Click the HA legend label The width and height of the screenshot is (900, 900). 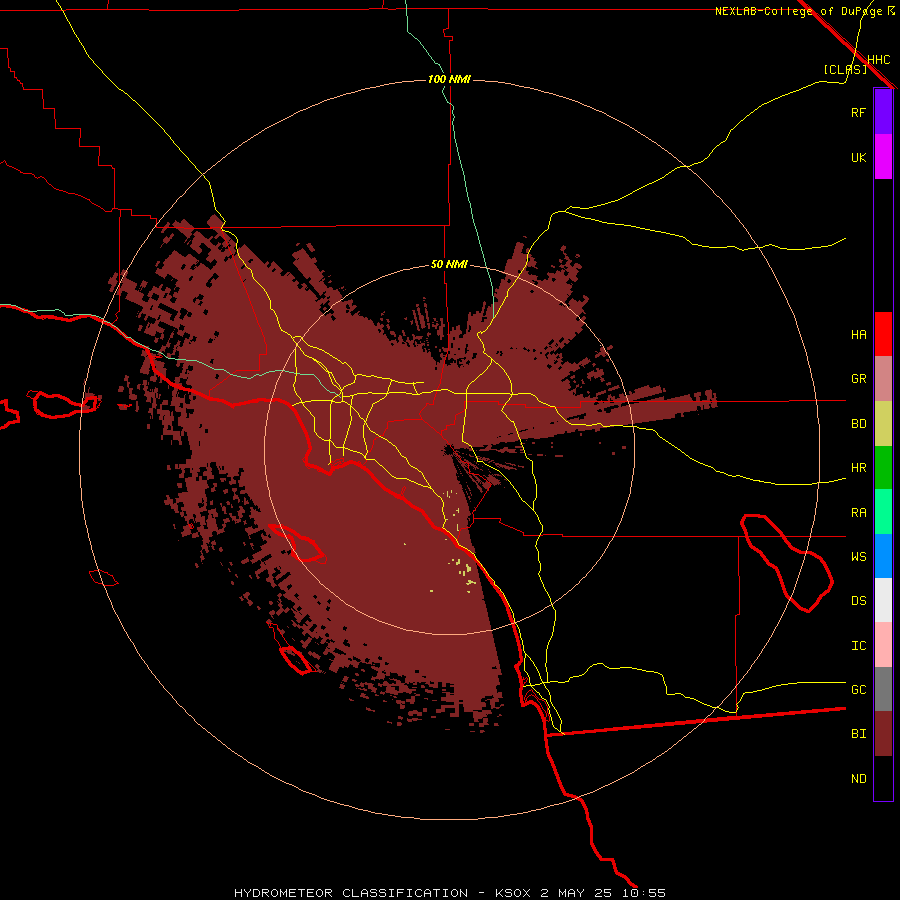point(858,334)
